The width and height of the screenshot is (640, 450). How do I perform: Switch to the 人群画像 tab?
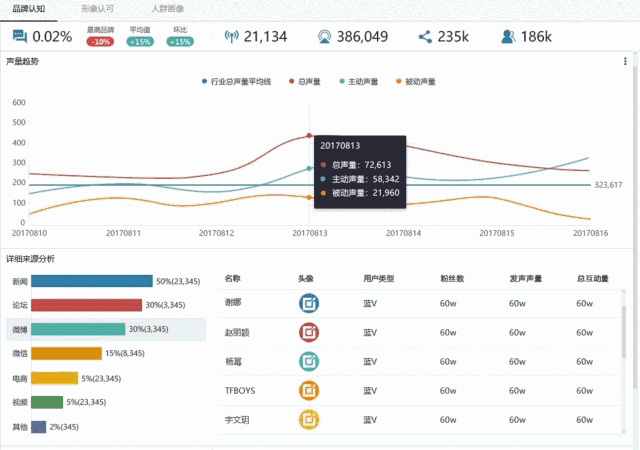(167, 8)
